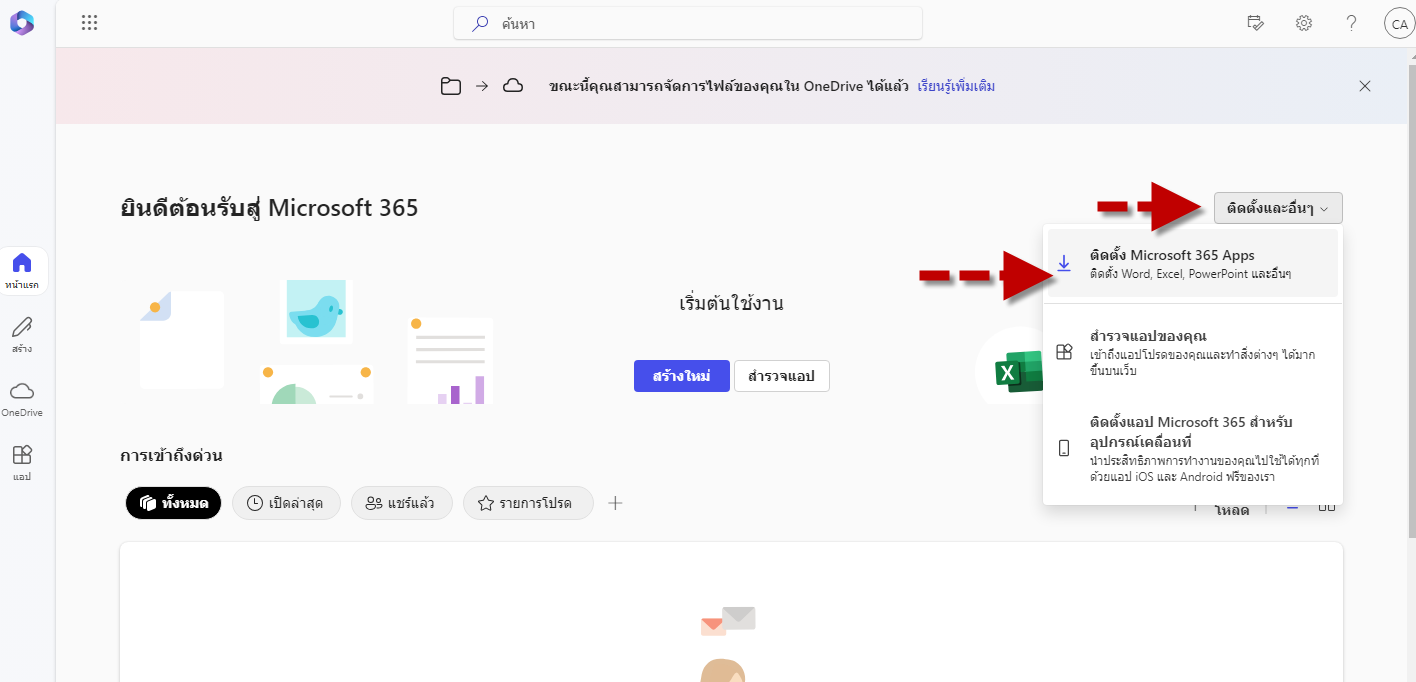Open สร้าง in the sidebar
1416x682 pixels.
coord(22,334)
